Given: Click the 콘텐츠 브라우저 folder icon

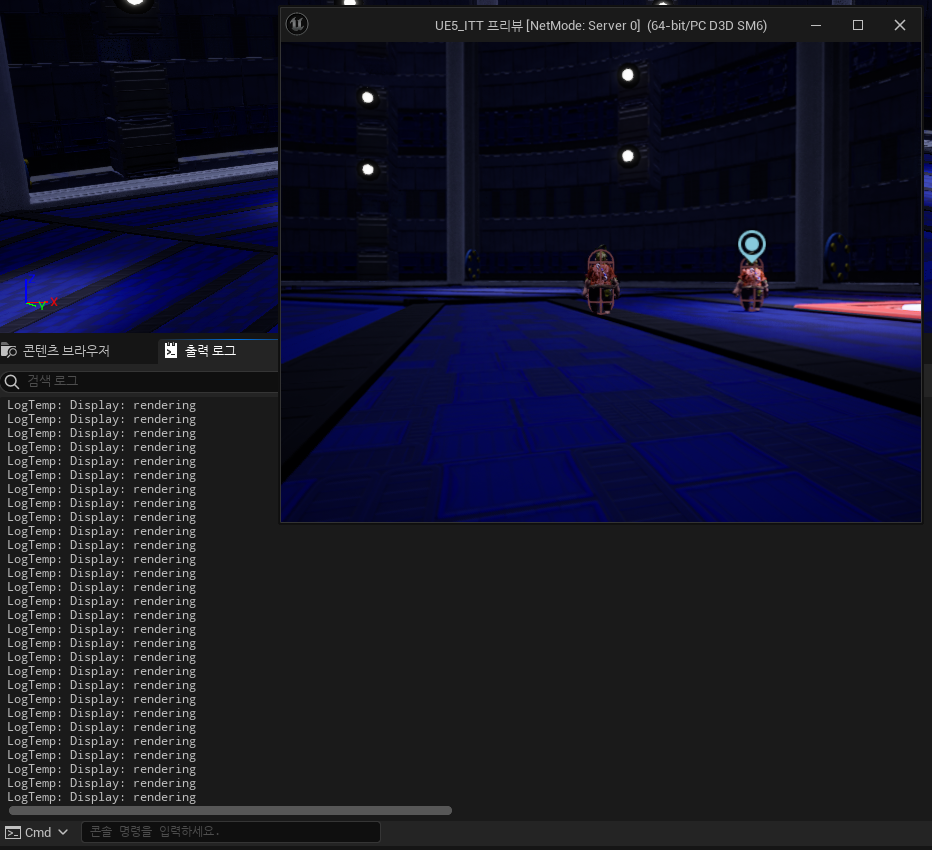Looking at the screenshot, I should point(9,351).
